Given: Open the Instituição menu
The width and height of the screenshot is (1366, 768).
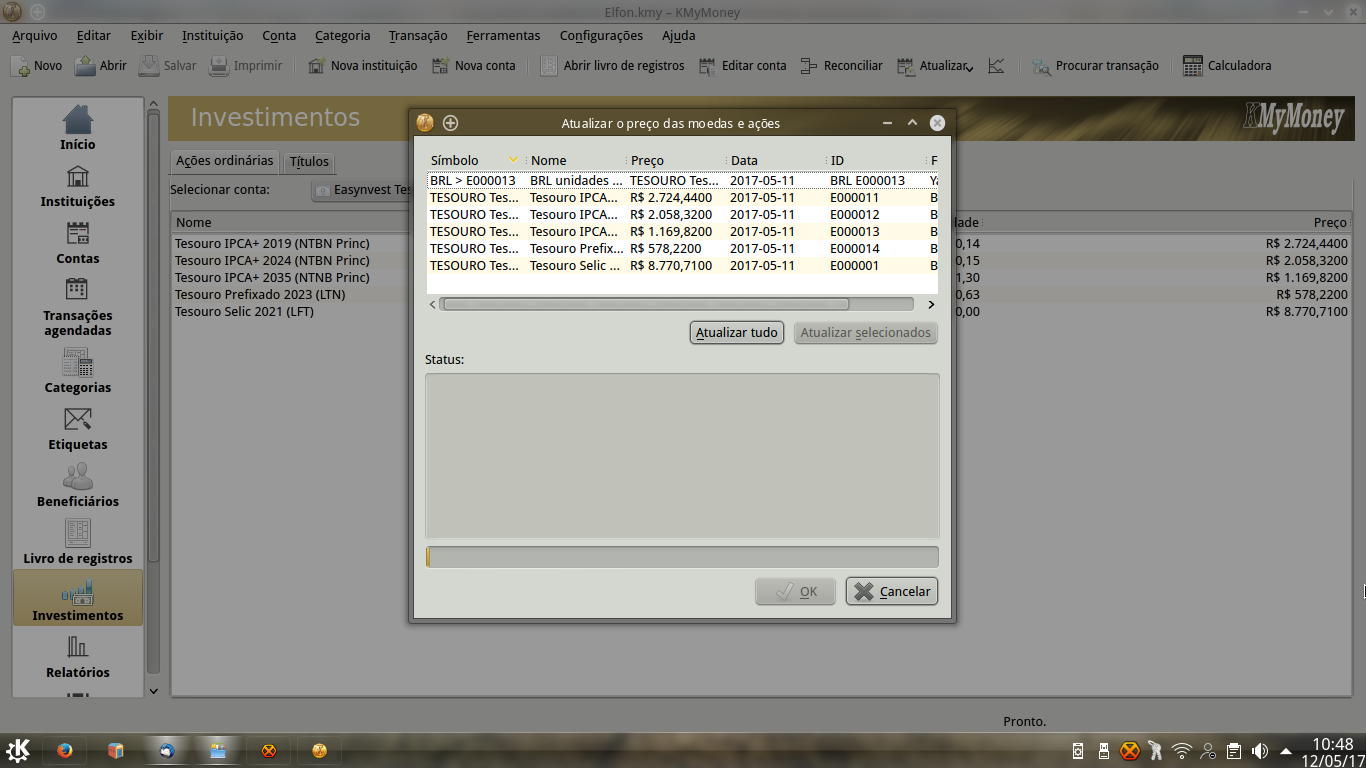Looking at the screenshot, I should [x=212, y=35].
